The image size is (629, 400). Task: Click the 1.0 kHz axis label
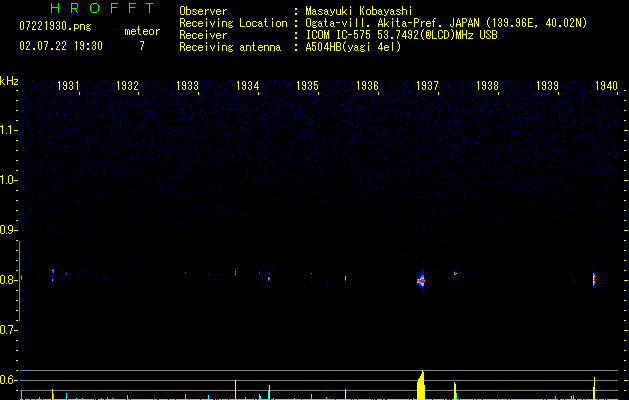point(8,180)
